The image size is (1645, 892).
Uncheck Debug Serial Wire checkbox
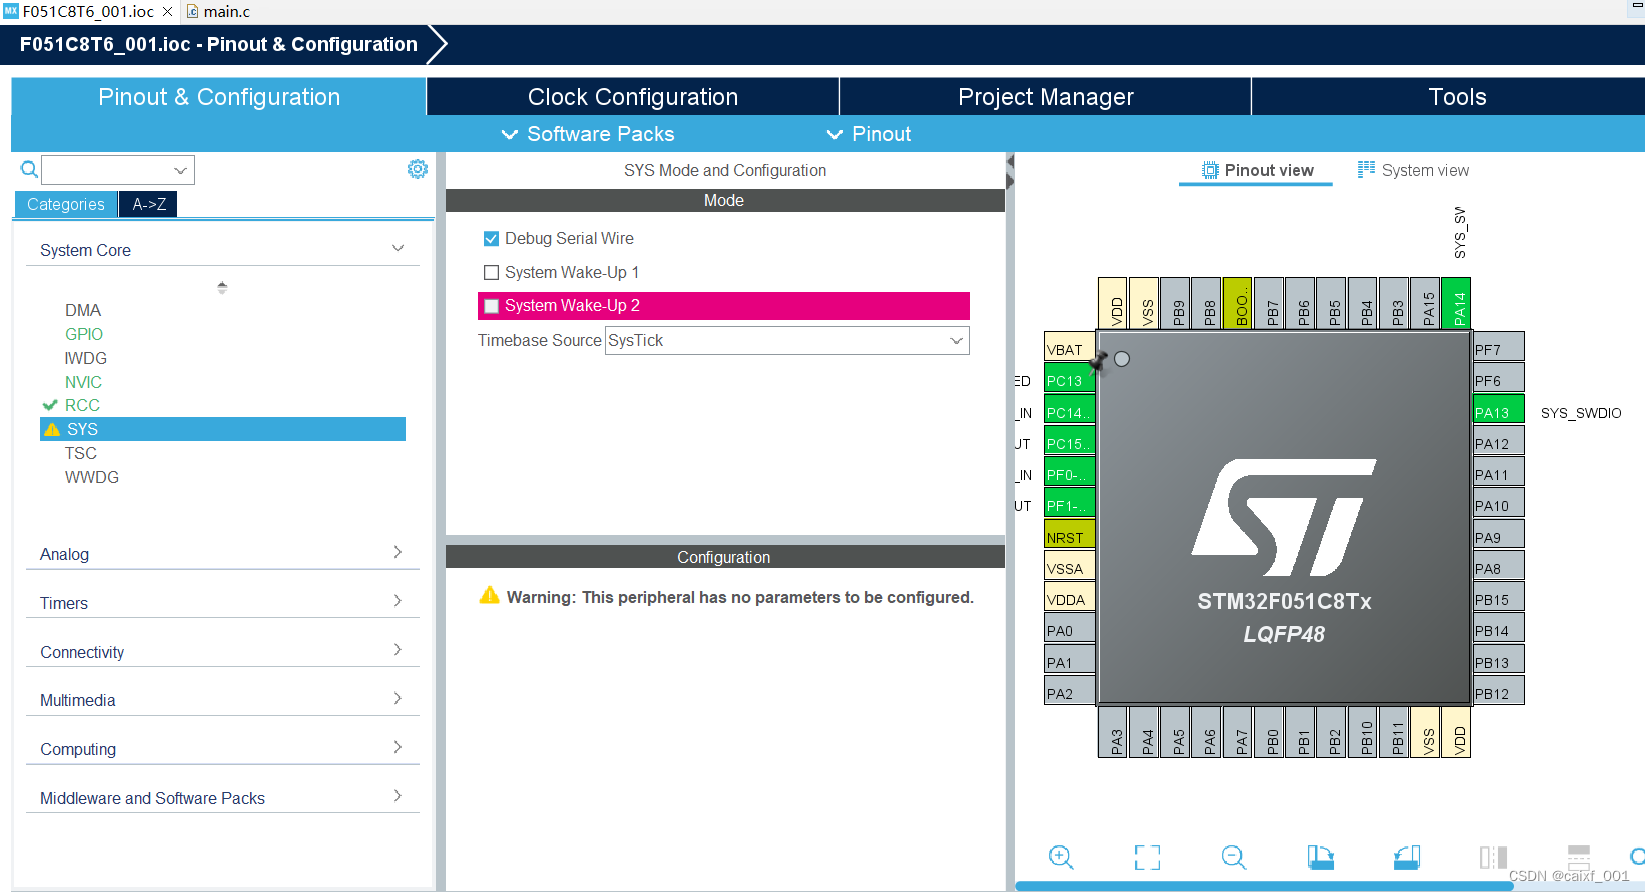(x=491, y=238)
